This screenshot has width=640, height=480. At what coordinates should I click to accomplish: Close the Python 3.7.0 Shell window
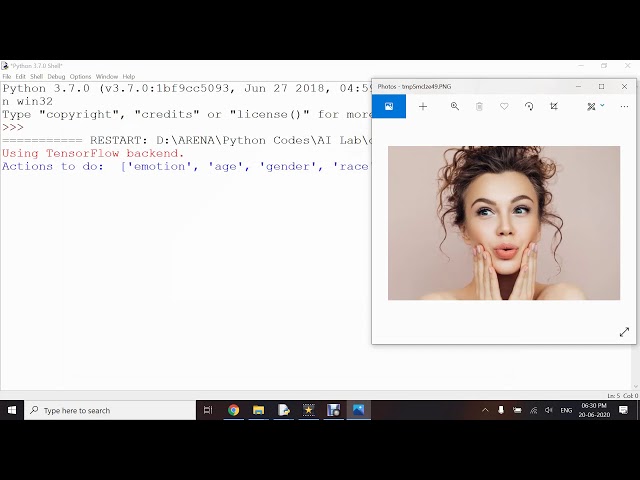click(x=628, y=66)
